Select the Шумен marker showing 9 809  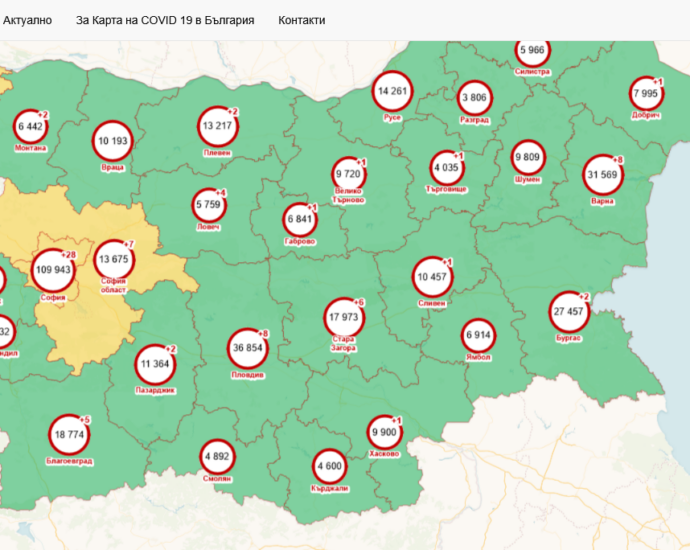[x=528, y=158]
